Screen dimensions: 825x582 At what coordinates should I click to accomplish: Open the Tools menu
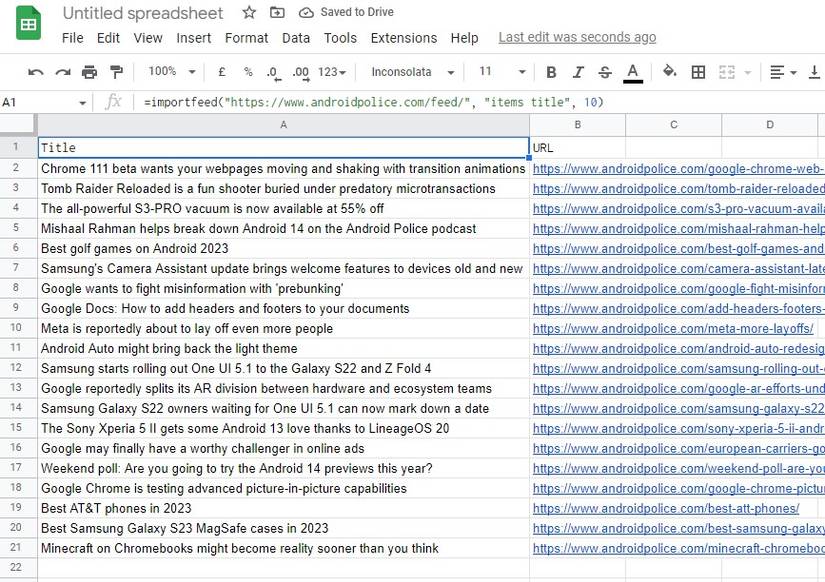340,38
